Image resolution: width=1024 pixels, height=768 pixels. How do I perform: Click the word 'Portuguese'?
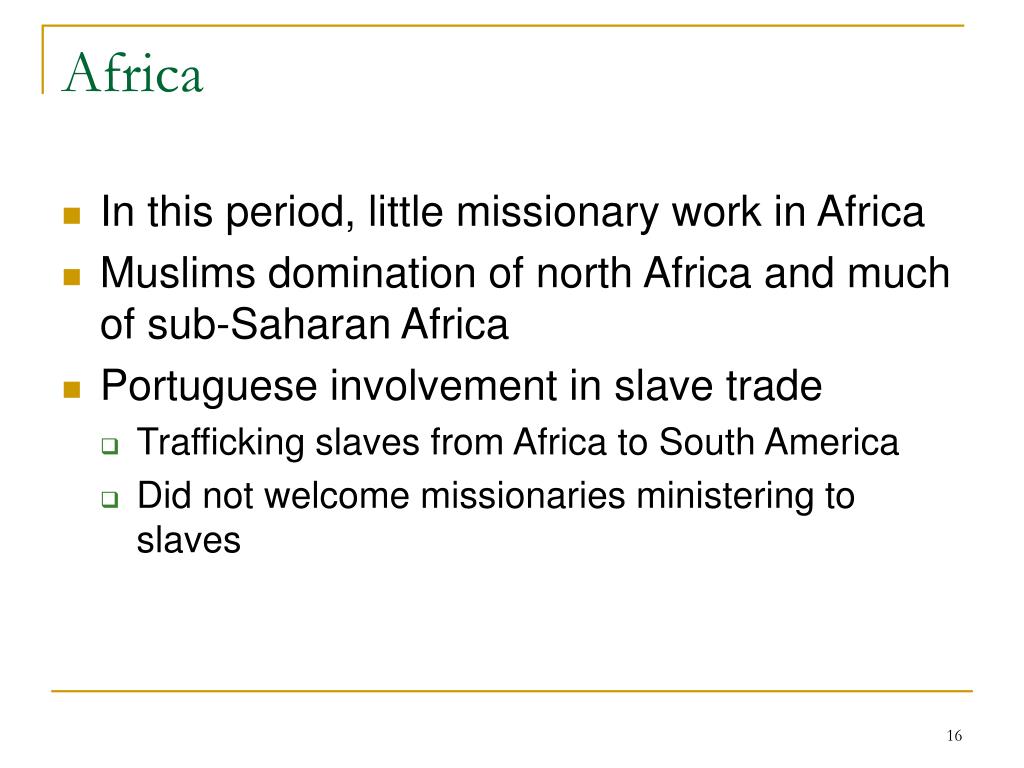point(209,387)
